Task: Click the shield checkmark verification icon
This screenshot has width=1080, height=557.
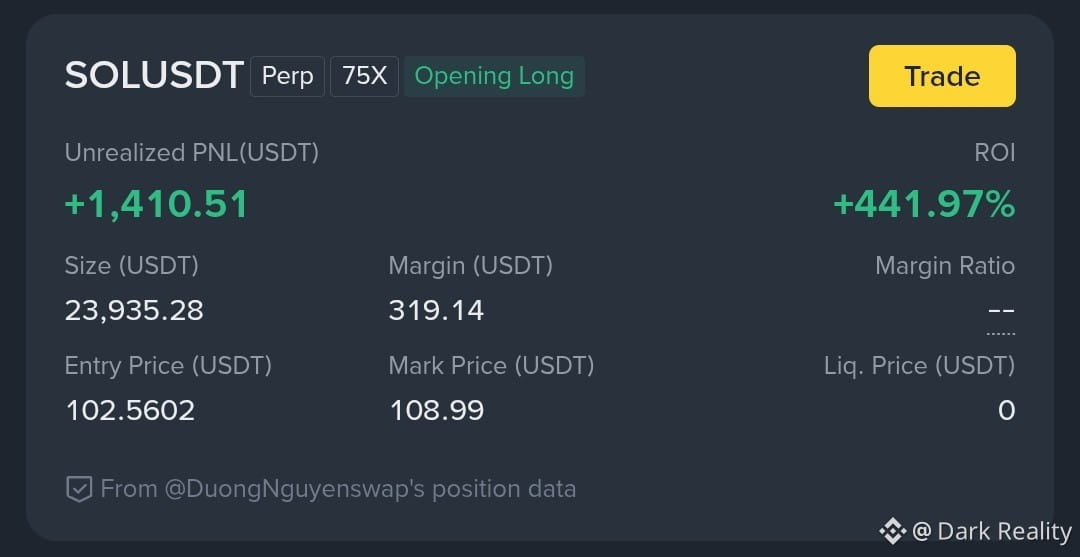Action: [79, 490]
